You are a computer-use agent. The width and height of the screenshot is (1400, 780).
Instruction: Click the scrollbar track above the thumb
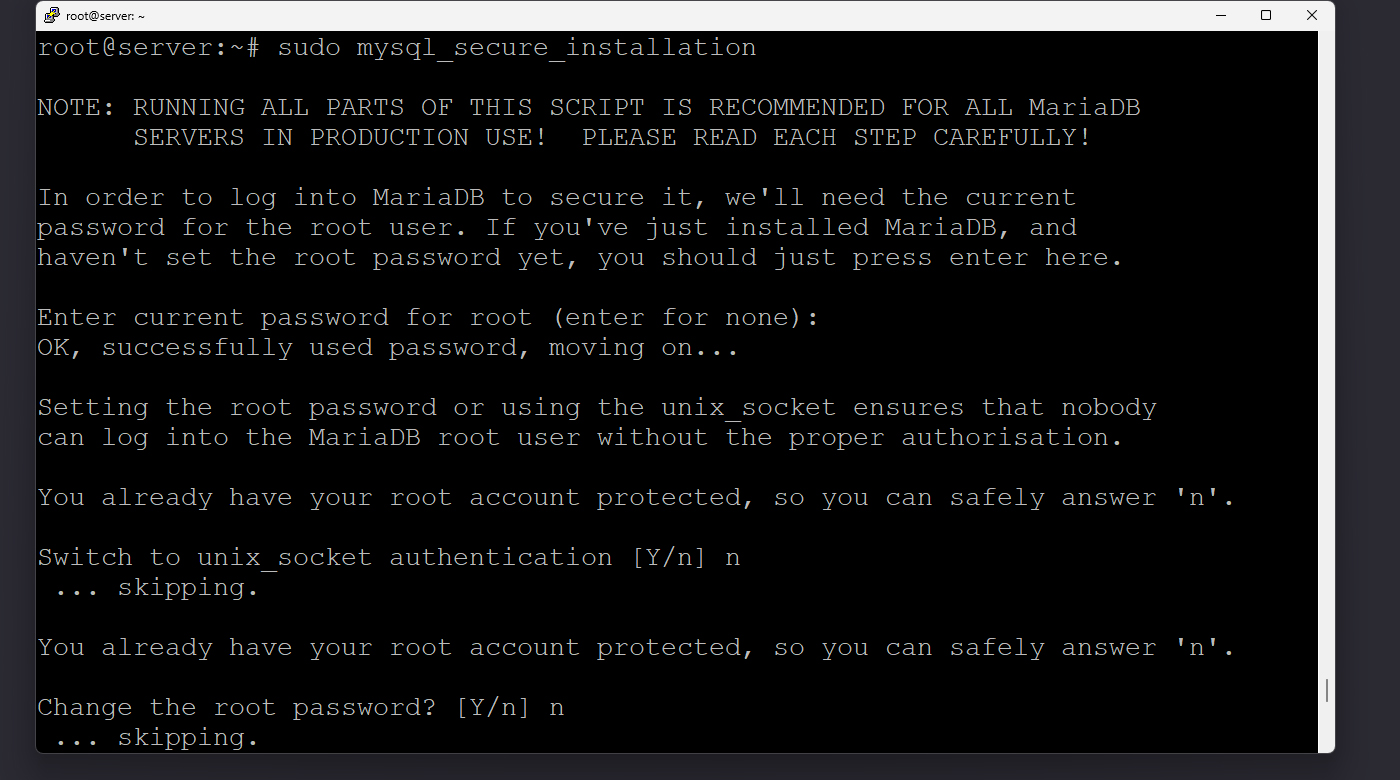pos(1327,350)
